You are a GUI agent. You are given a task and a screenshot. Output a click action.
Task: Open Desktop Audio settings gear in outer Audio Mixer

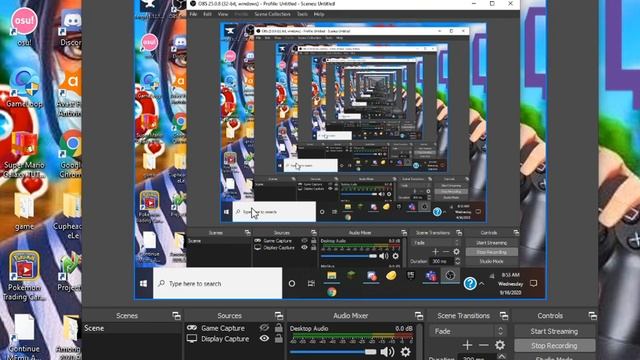point(405,351)
